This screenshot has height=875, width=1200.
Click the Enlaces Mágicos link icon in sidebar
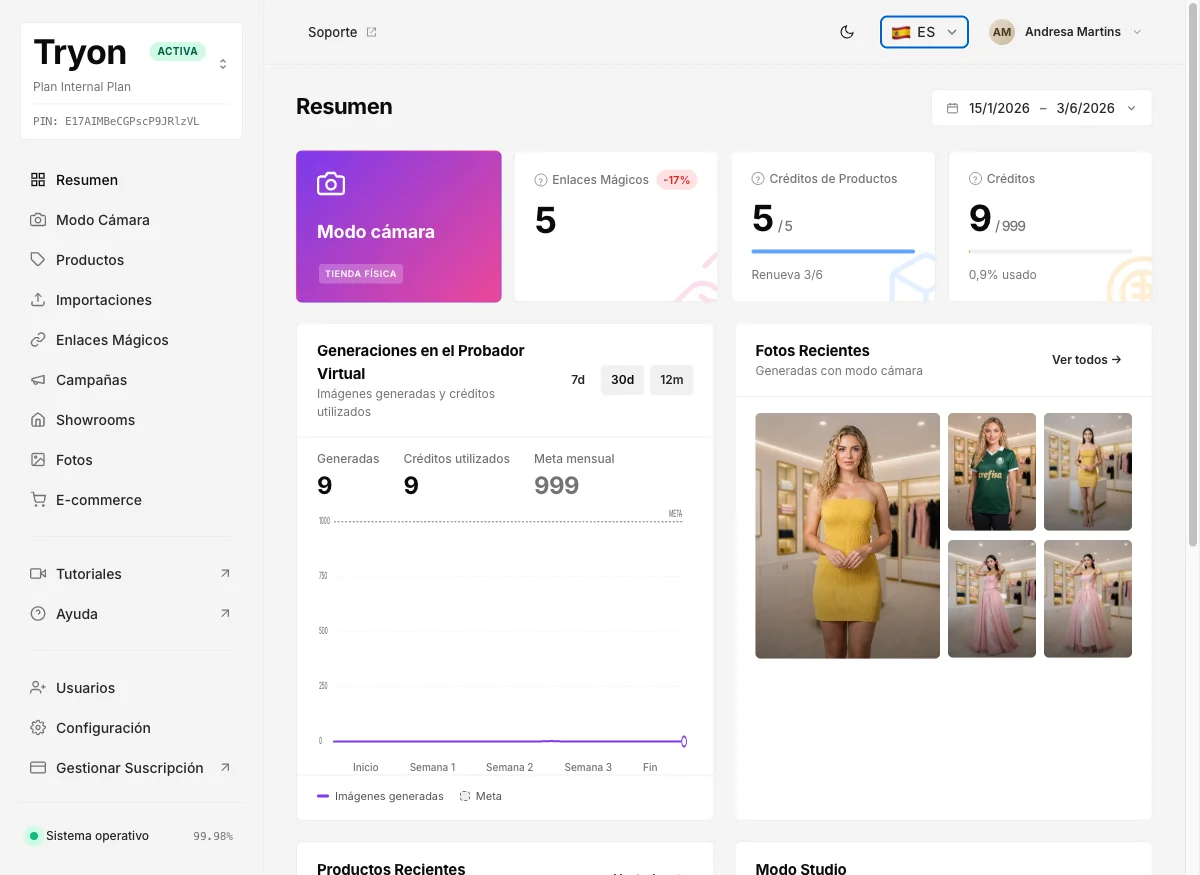[38, 340]
